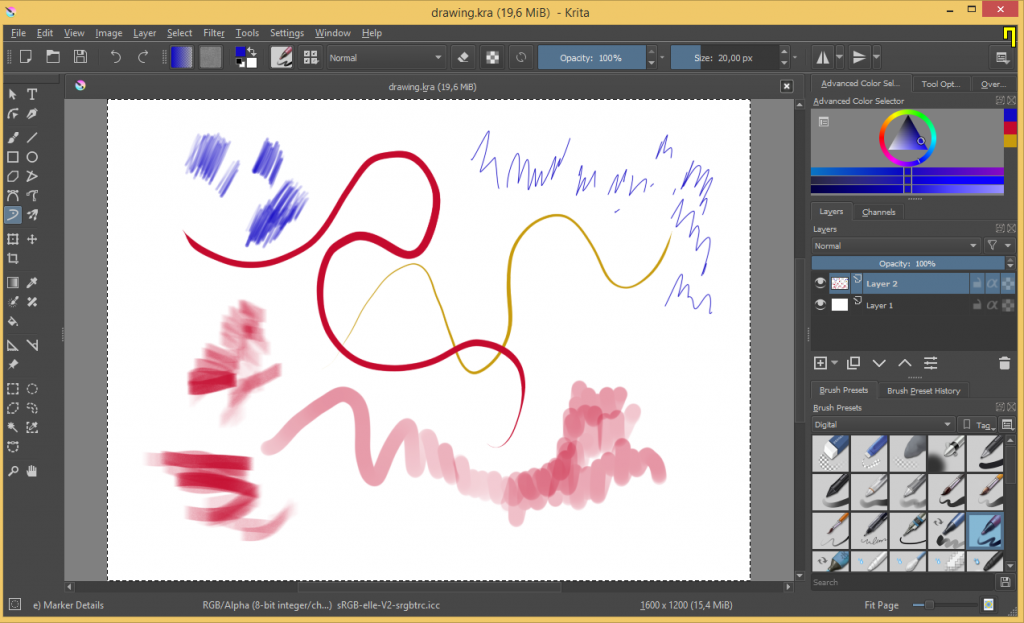Screen dimensions: 1024x623
Task: Open the Filter menu
Action: point(213,33)
